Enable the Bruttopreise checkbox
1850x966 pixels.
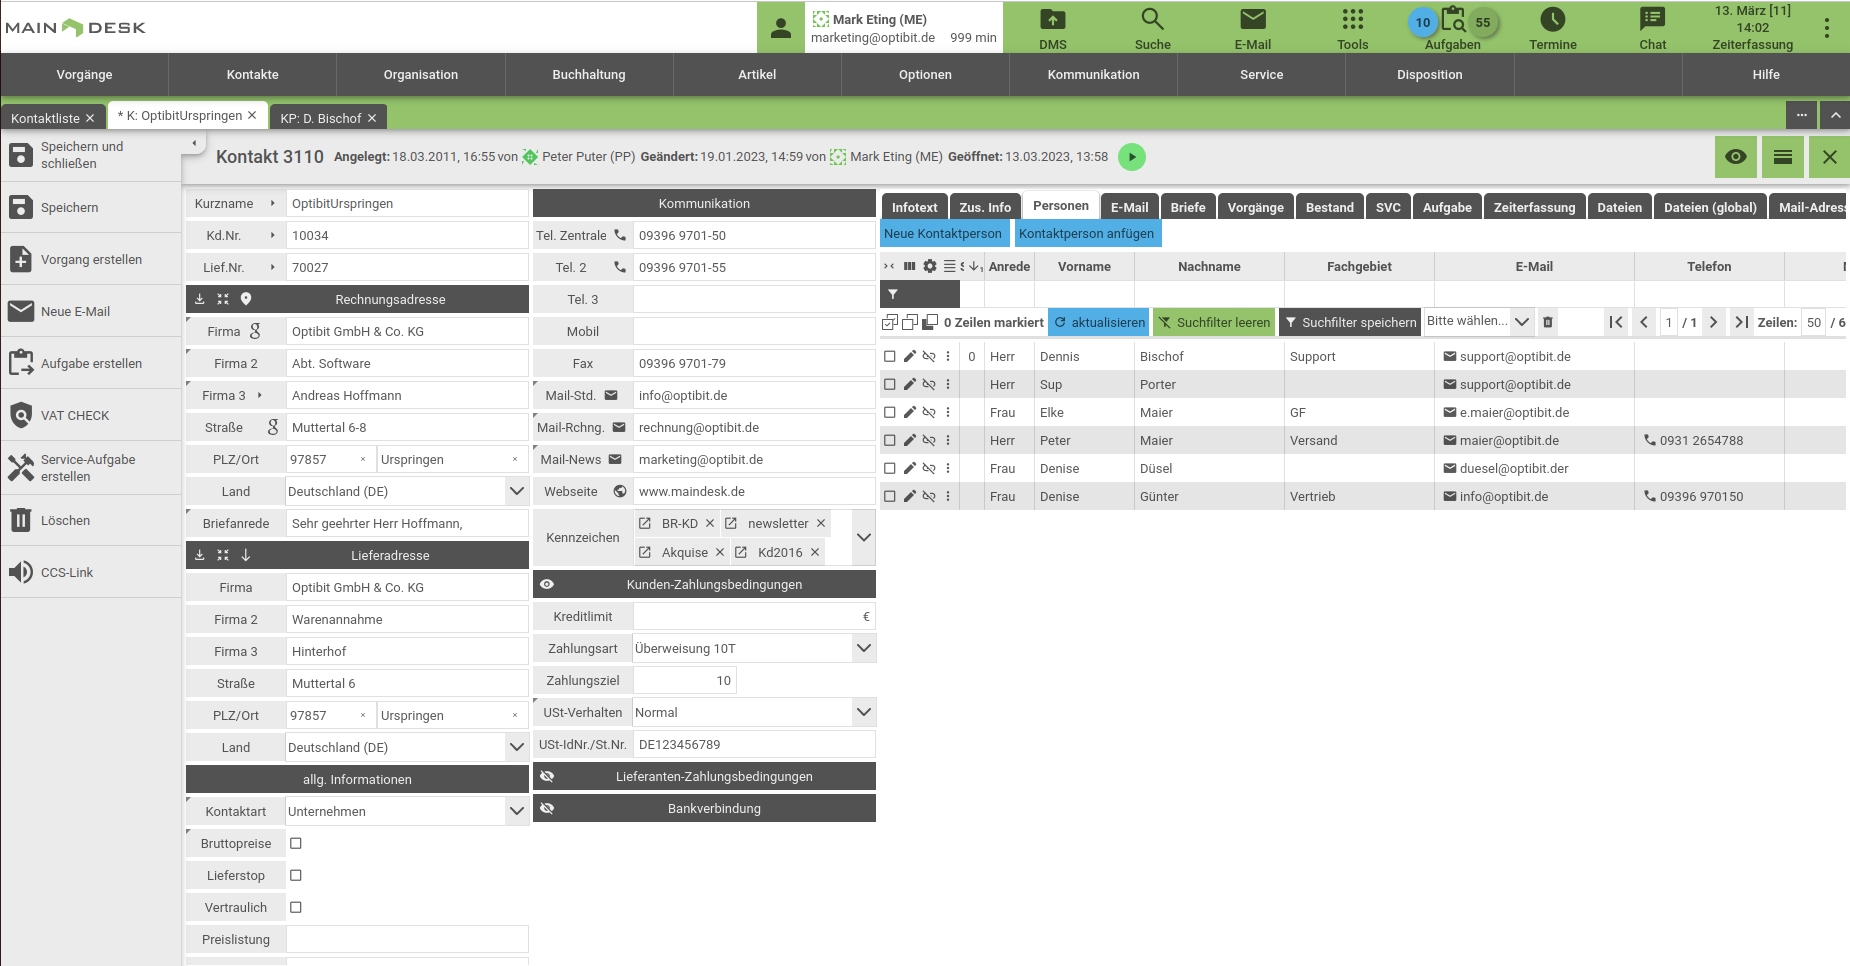click(x=296, y=844)
